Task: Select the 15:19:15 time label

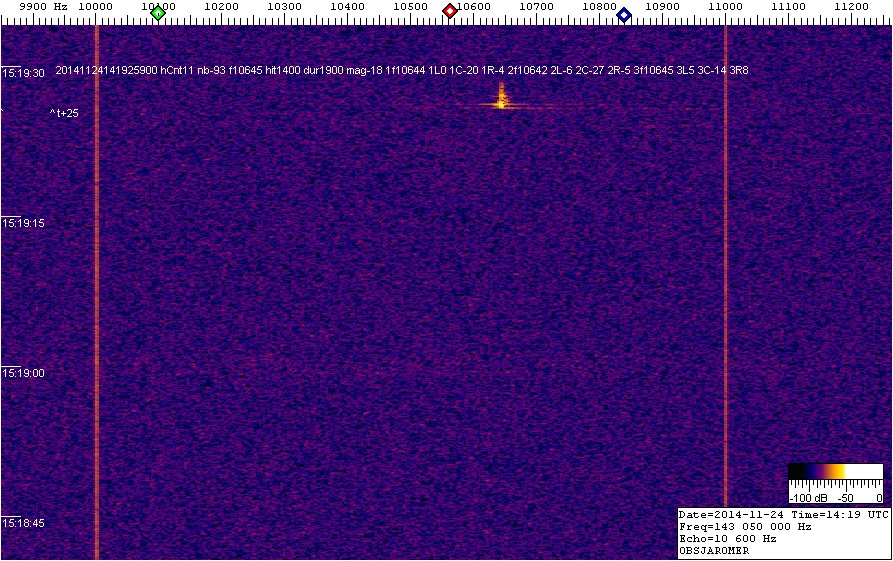Action: point(24,223)
